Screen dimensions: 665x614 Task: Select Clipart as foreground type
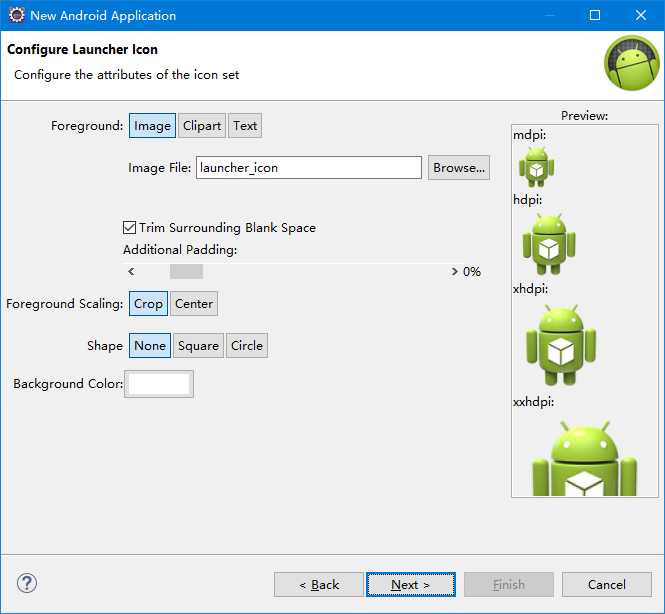(202, 126)
